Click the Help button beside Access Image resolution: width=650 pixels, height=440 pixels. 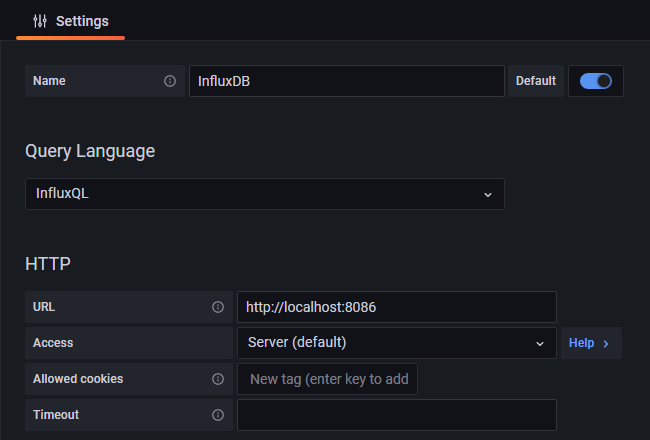591,343
